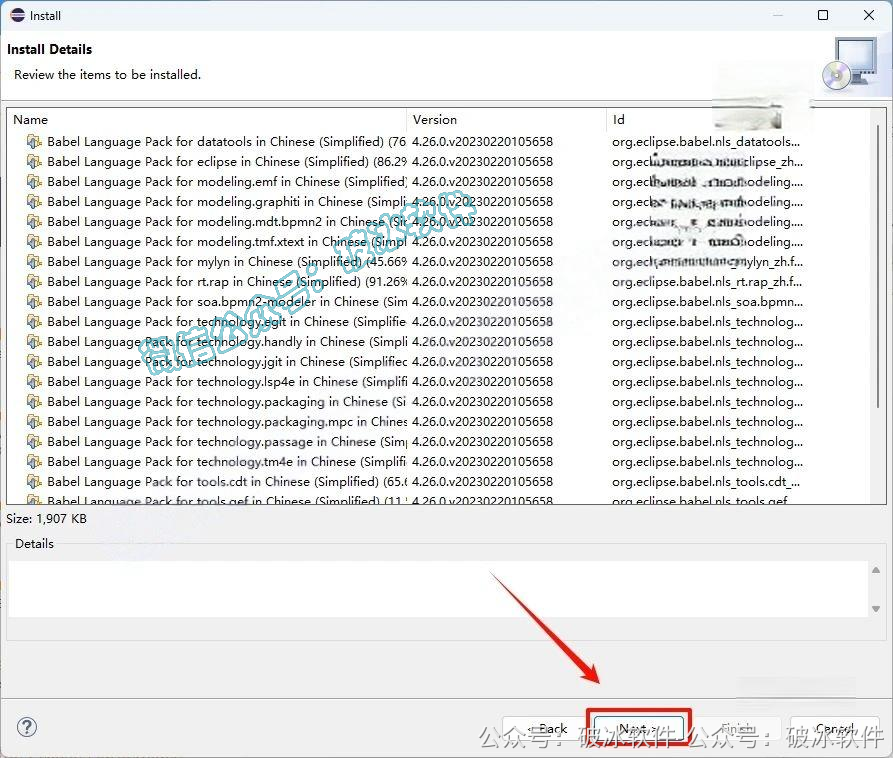Select Babel Language Pack for datatools row
This screenshot has height=758, width=893.
pos(439,141)
